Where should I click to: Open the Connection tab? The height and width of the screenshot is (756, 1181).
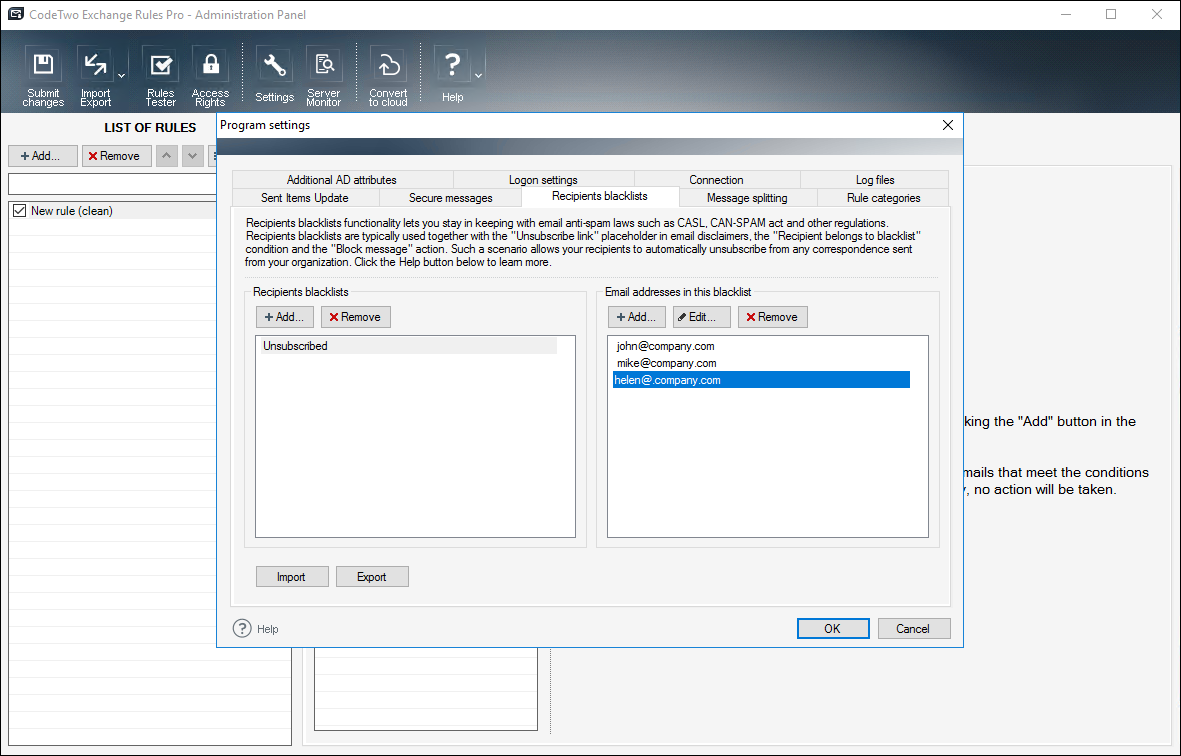click(x=716, y=180)
